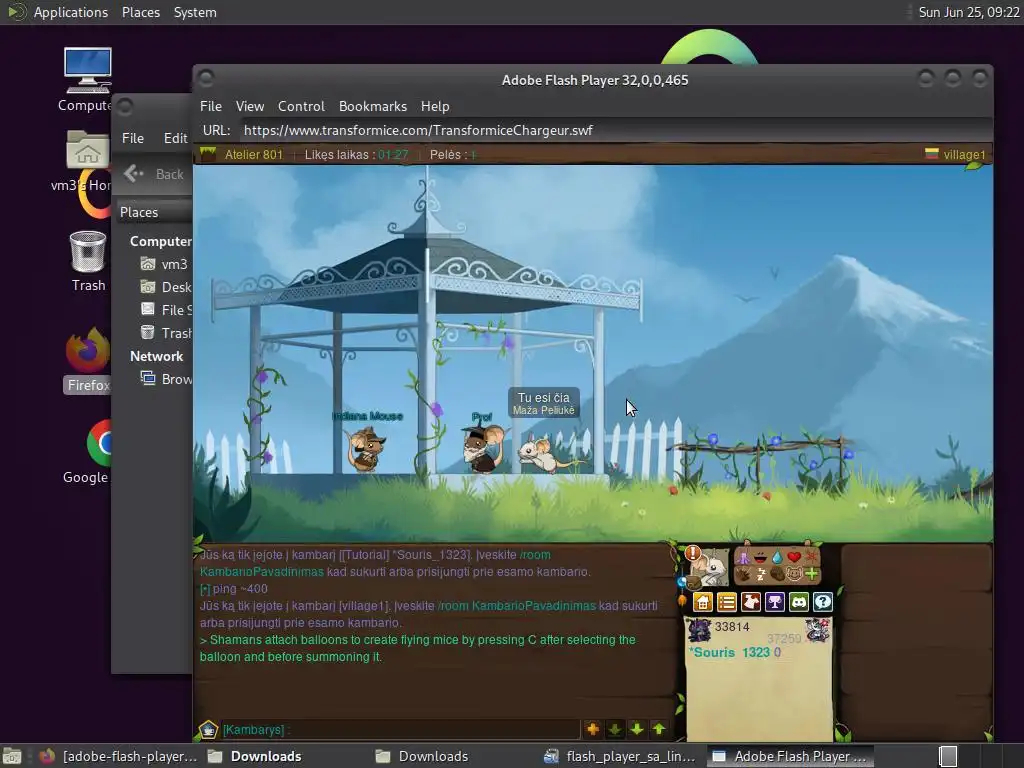1024x768 pixels.
Task: Click the Prof mouse character
Action: coord(482,447)
